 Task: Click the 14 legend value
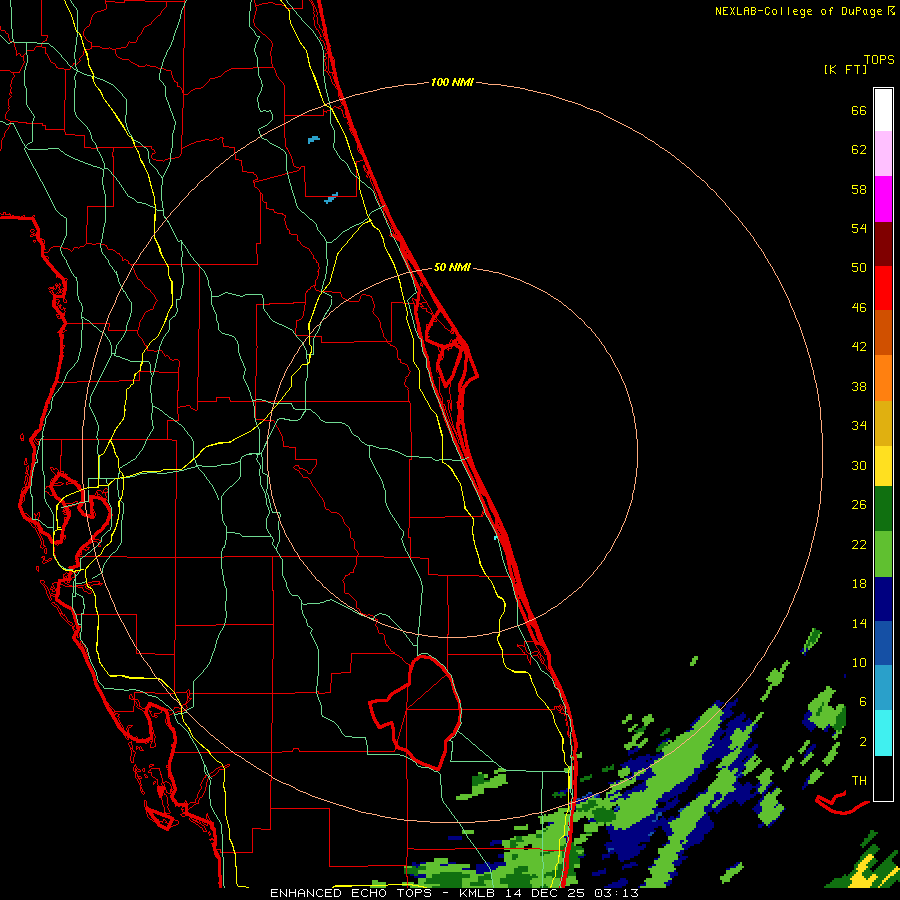pos(859,623)
